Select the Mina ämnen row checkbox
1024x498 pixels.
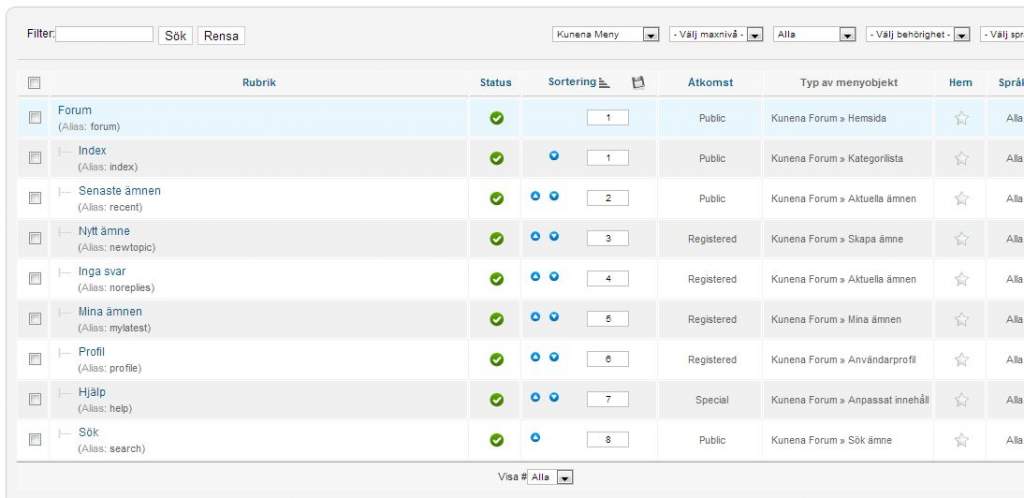click(35, 318)
